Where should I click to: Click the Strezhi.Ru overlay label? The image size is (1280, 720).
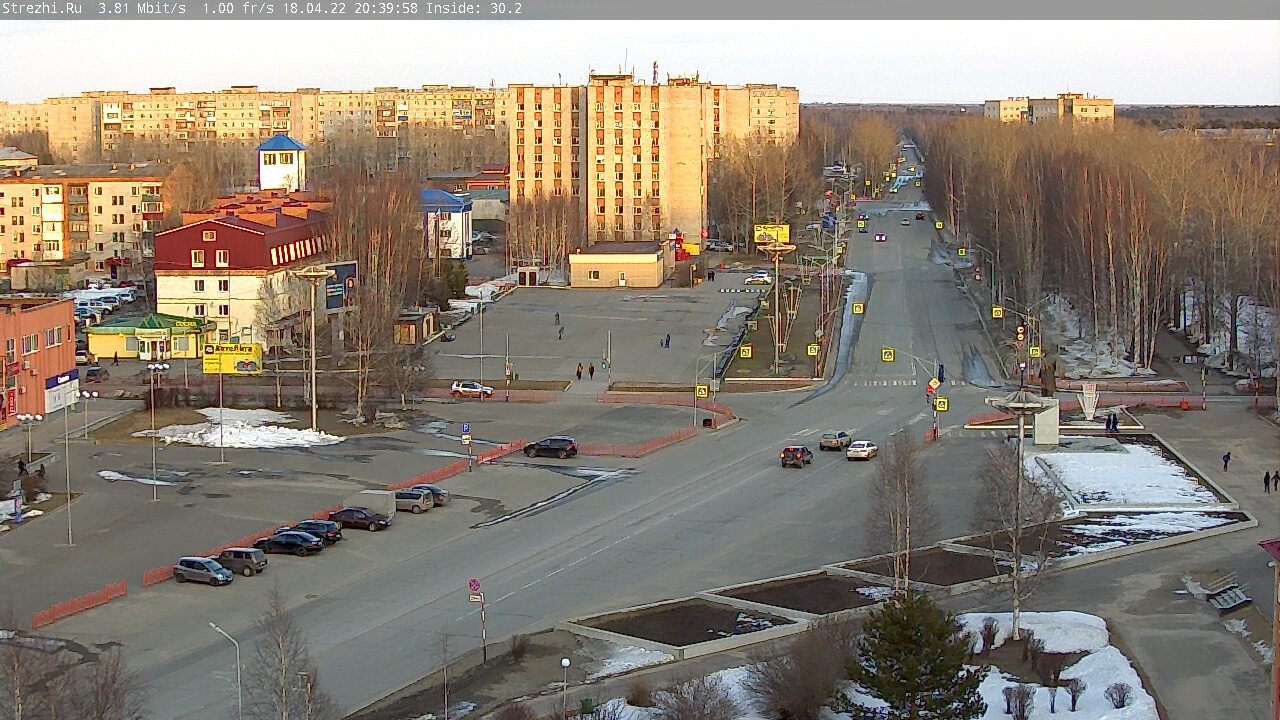coord(42,8)
